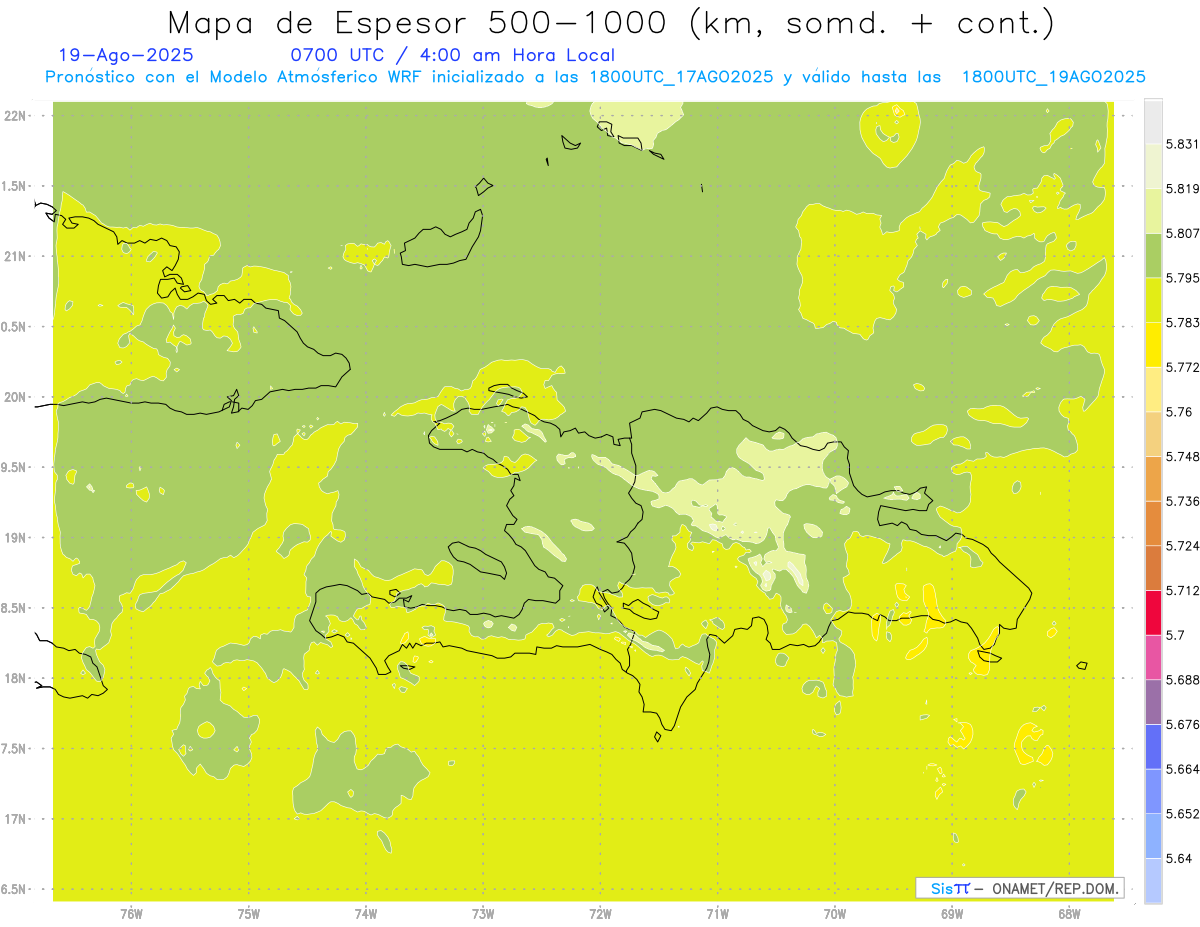Click the colorbar value 5.688
This screenshot has height=927, width=1200.
tap(1182, 680)
